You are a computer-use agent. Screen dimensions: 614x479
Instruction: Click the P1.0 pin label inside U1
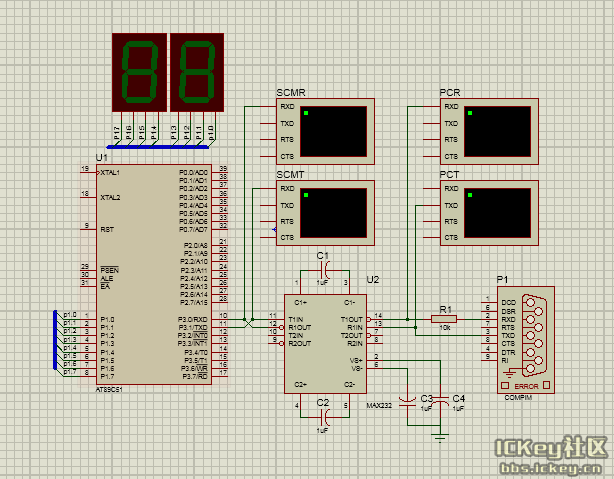107,320
